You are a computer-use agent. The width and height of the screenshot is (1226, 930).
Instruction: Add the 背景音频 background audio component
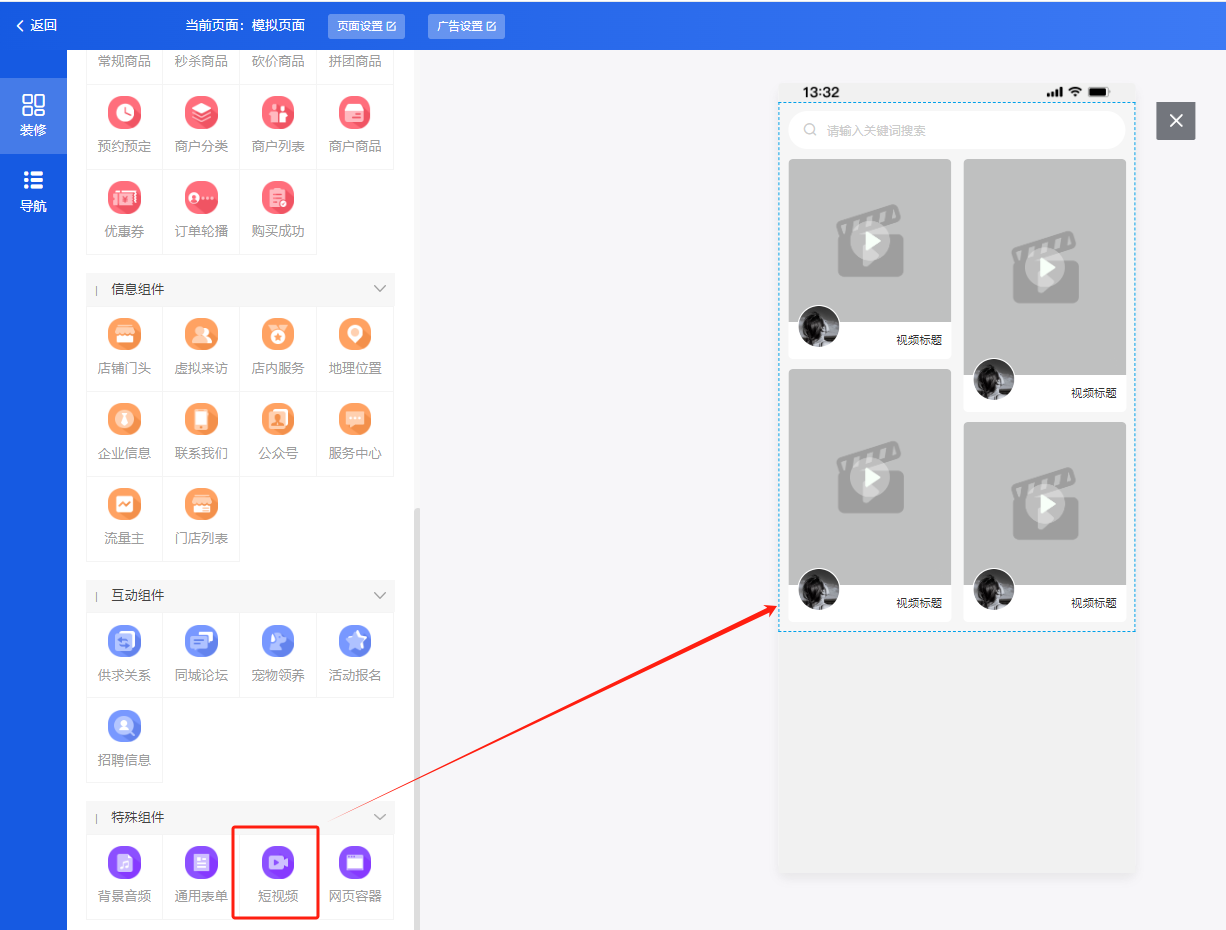click(x=124, y=872)
